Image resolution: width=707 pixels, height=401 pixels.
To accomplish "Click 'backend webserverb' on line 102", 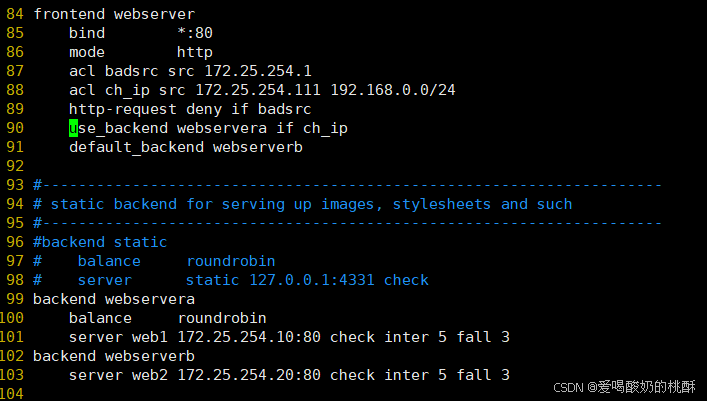I will [114, 356].
